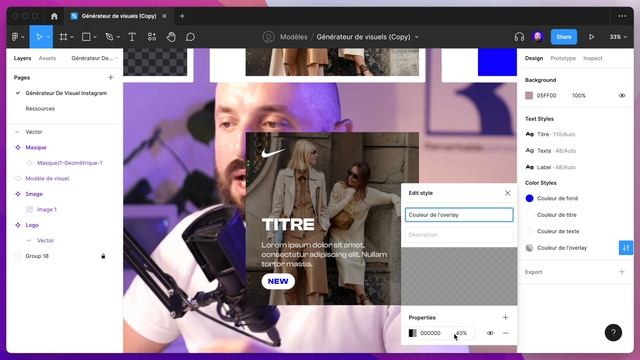
Task: Open the 33% zoom dropdown
Action: pos(618,37)
